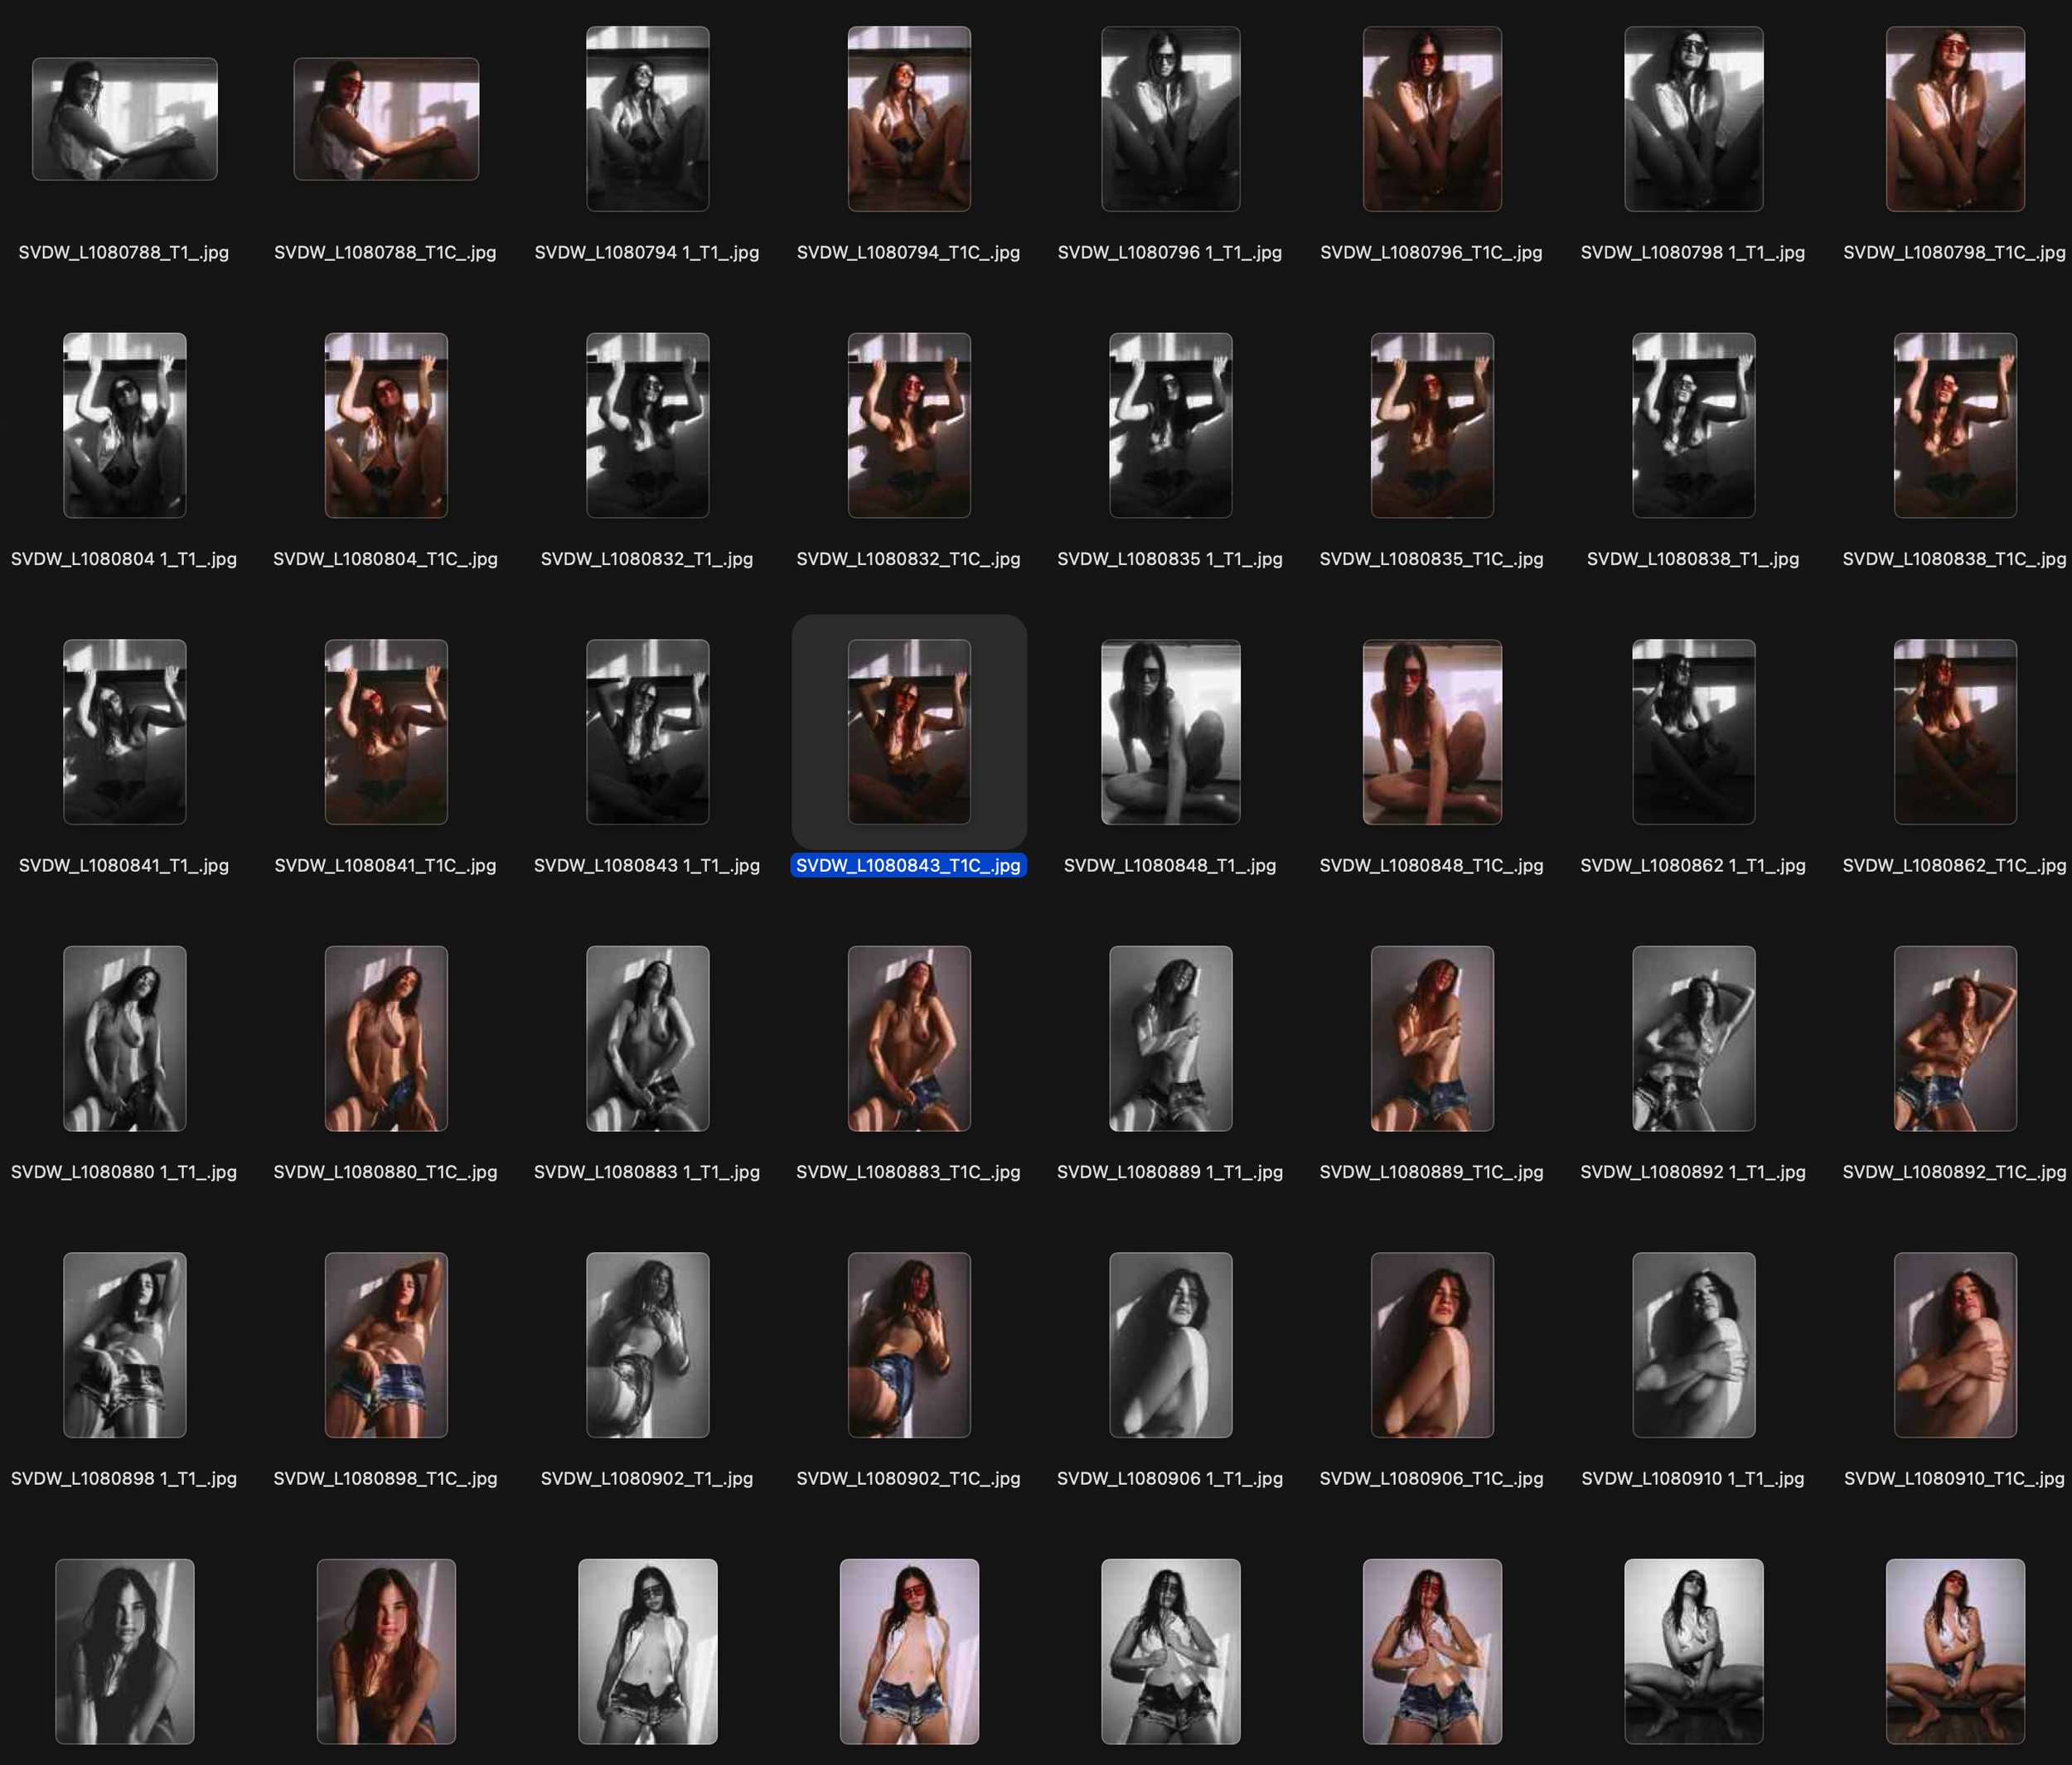Select file SVDW_L1080835 1_T1_.jpg
This screenshot has height=1765, width=2072.
1170,425
